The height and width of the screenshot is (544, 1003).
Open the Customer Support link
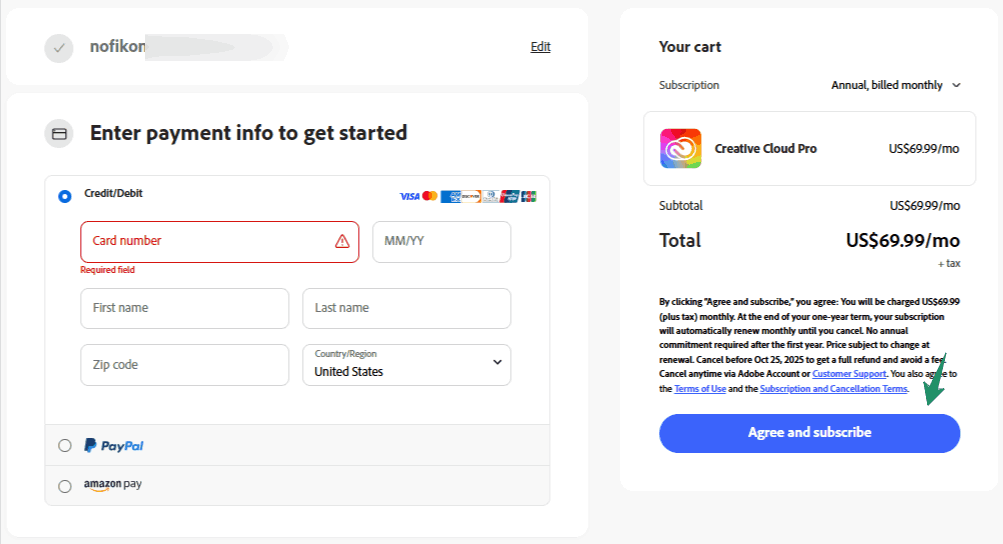pos(849,374)
